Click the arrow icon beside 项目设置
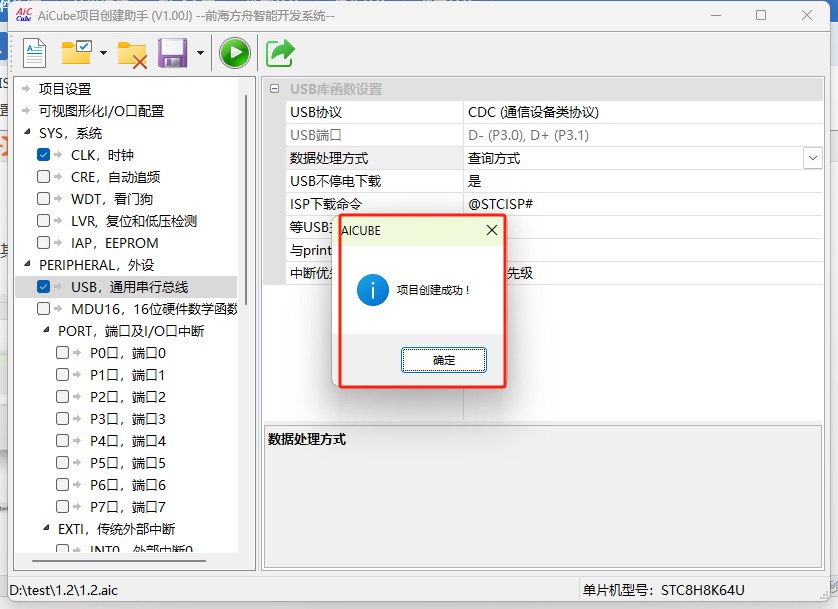Screen dimensions: 838x609 (26, 89)
